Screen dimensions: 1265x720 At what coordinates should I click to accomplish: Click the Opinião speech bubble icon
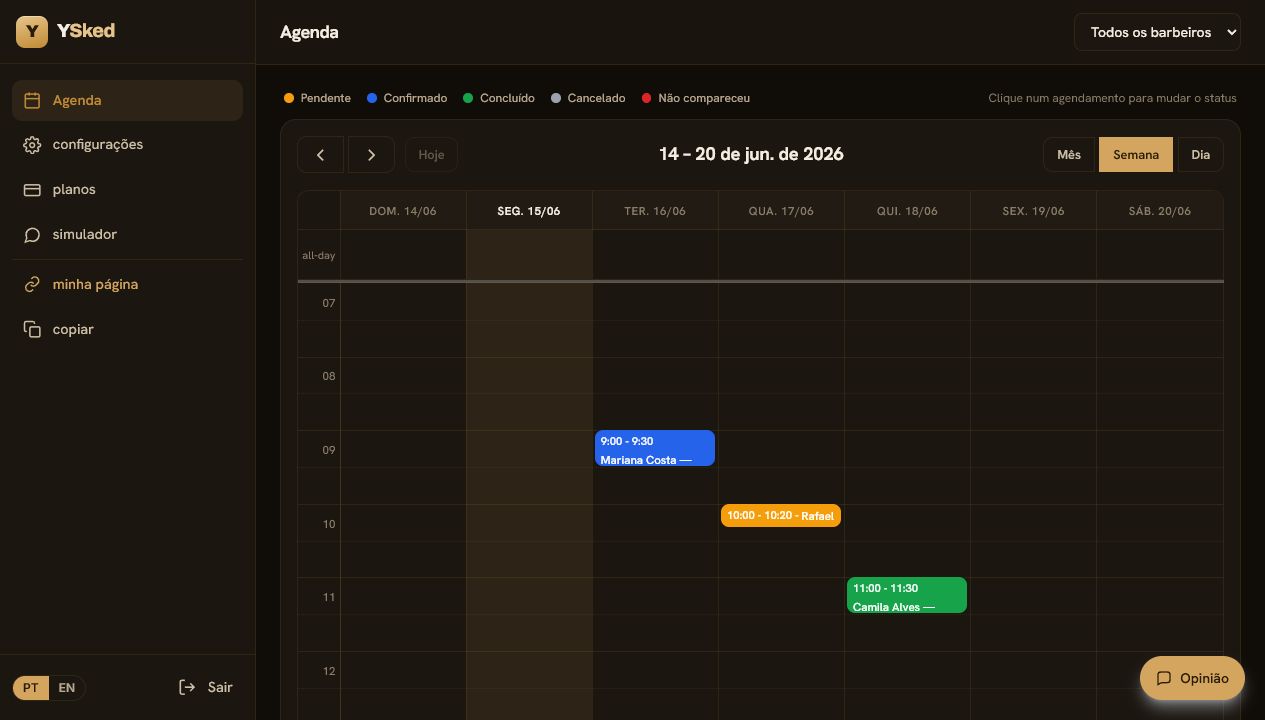click(x=1164, y=678)
